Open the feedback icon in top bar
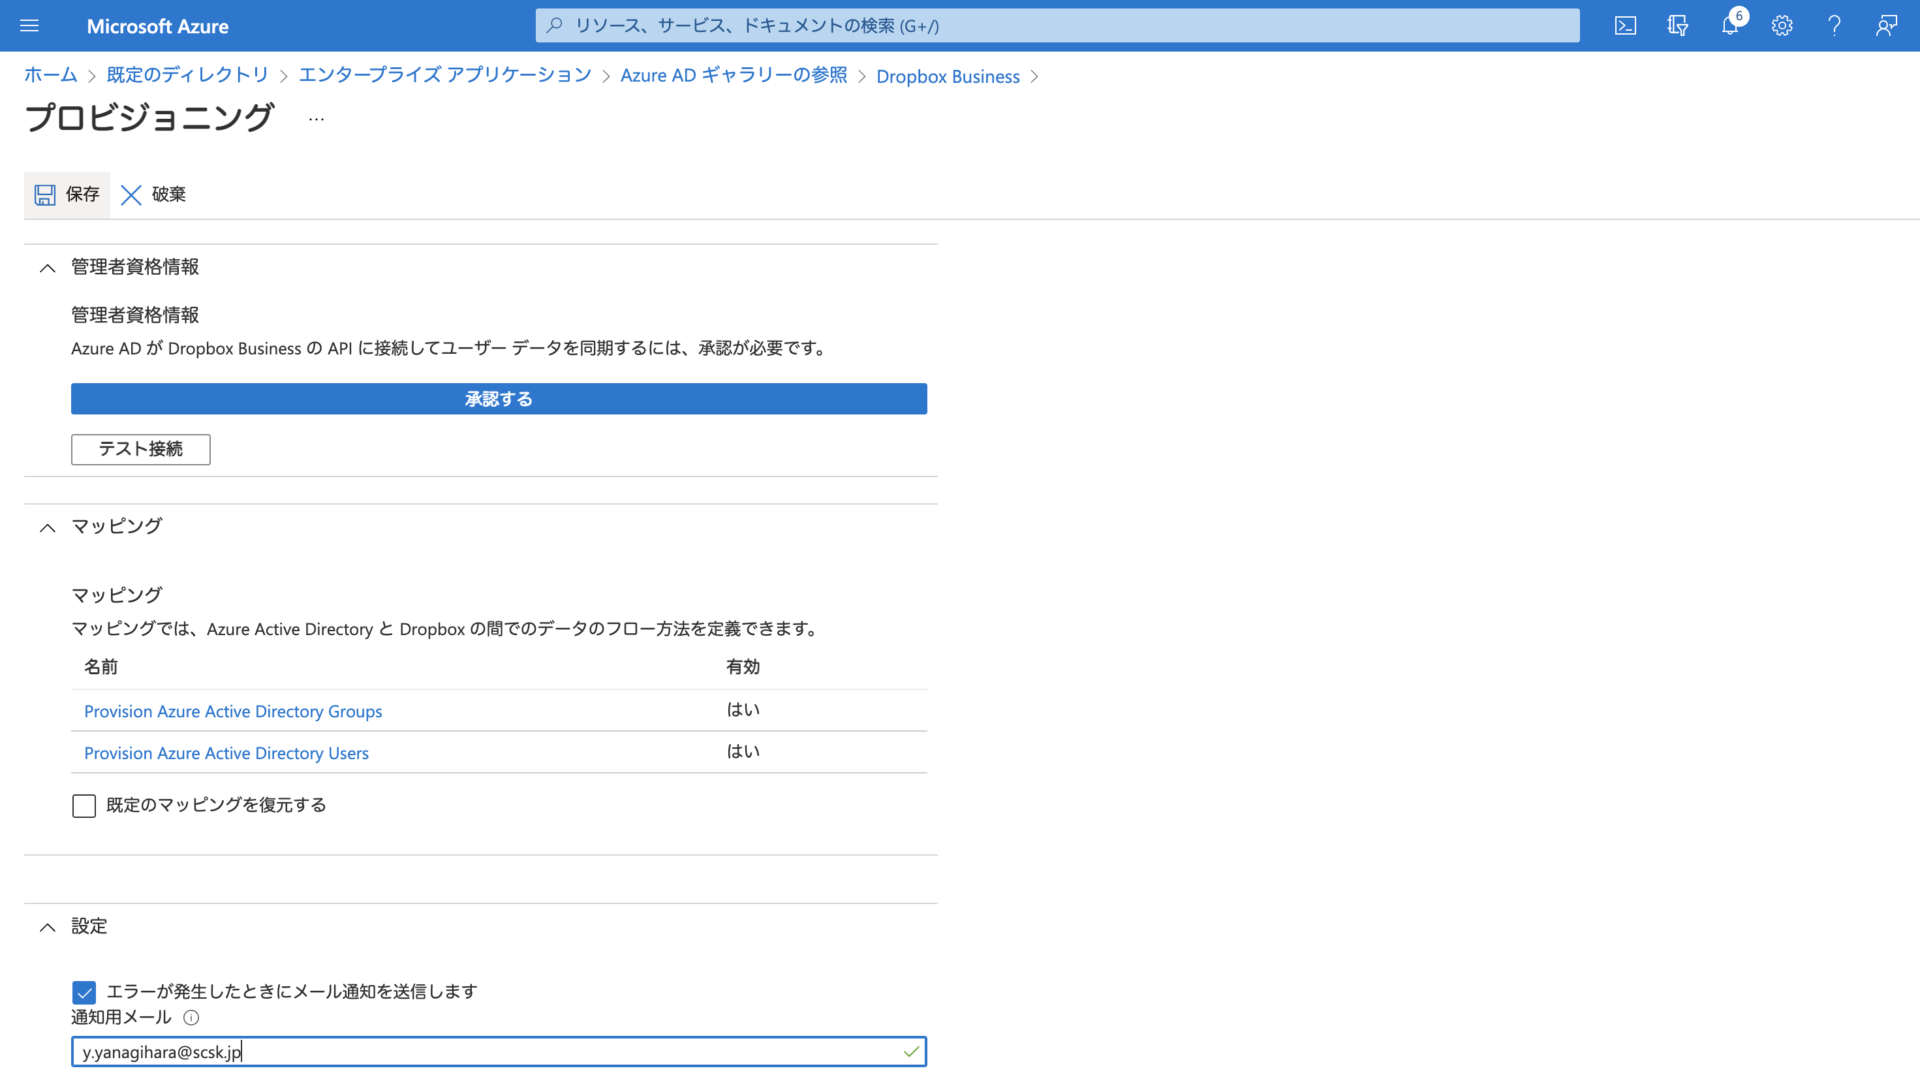The height and width of the screenshot is (1077, 1920). (1886, 26)
